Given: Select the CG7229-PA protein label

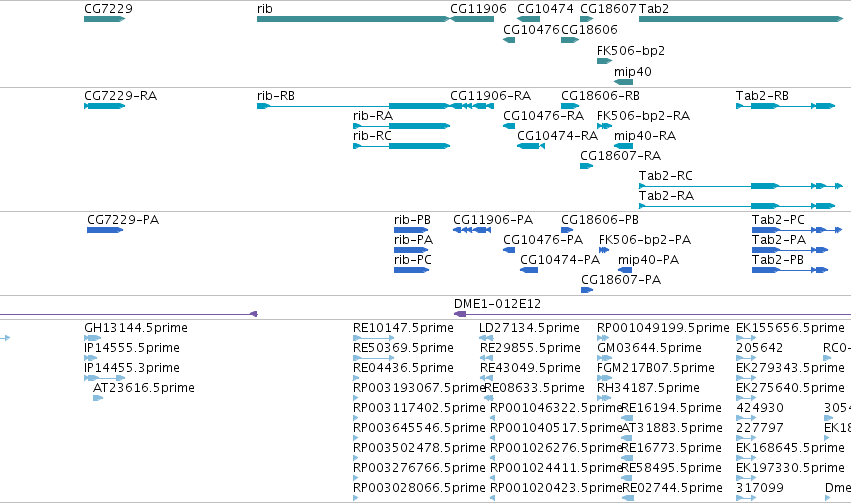Looking at the screenshot, I should (x=123, y=220).
